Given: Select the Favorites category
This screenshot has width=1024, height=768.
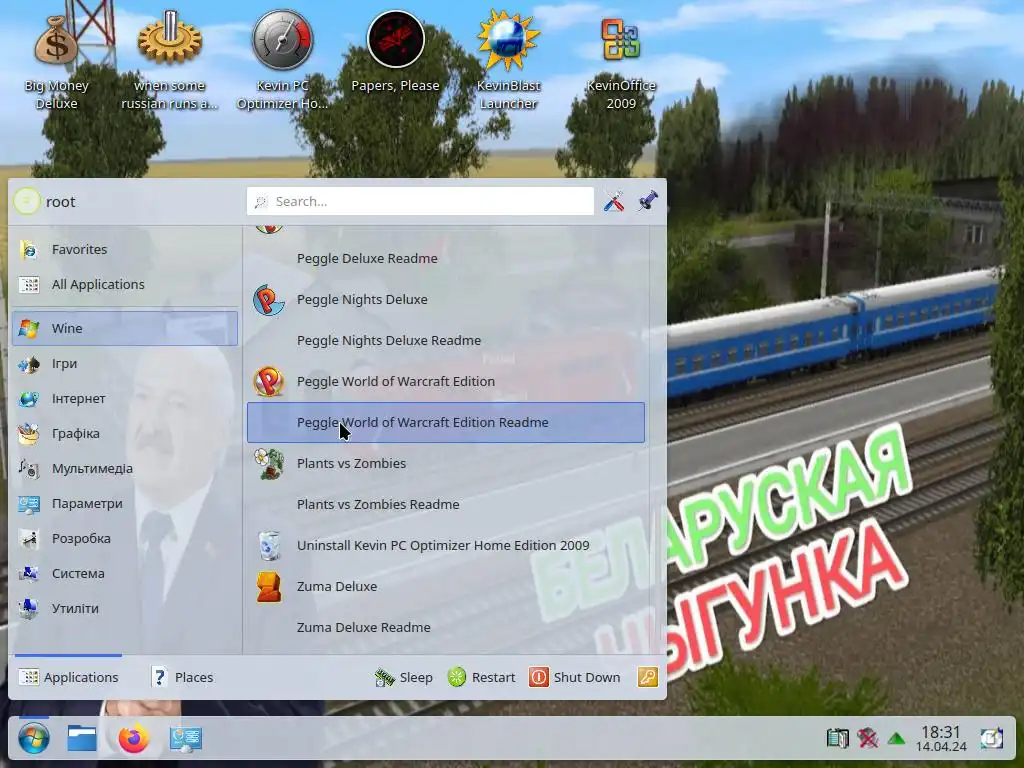Looking at the screenshot, I should click(x=125, y=249).
